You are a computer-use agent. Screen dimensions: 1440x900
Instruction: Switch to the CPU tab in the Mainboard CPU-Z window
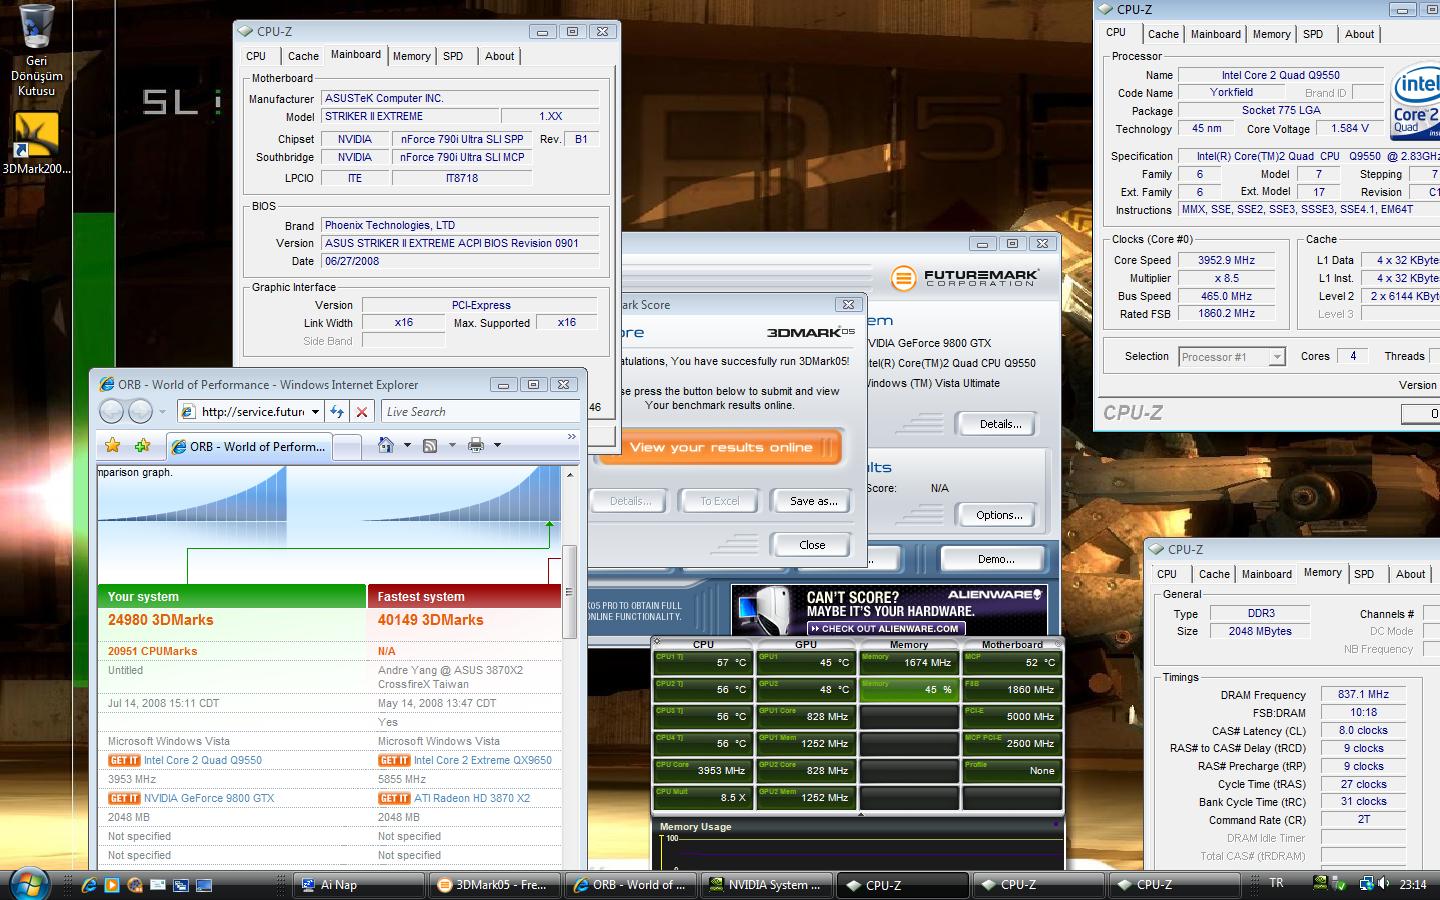[x=256, y=56]
